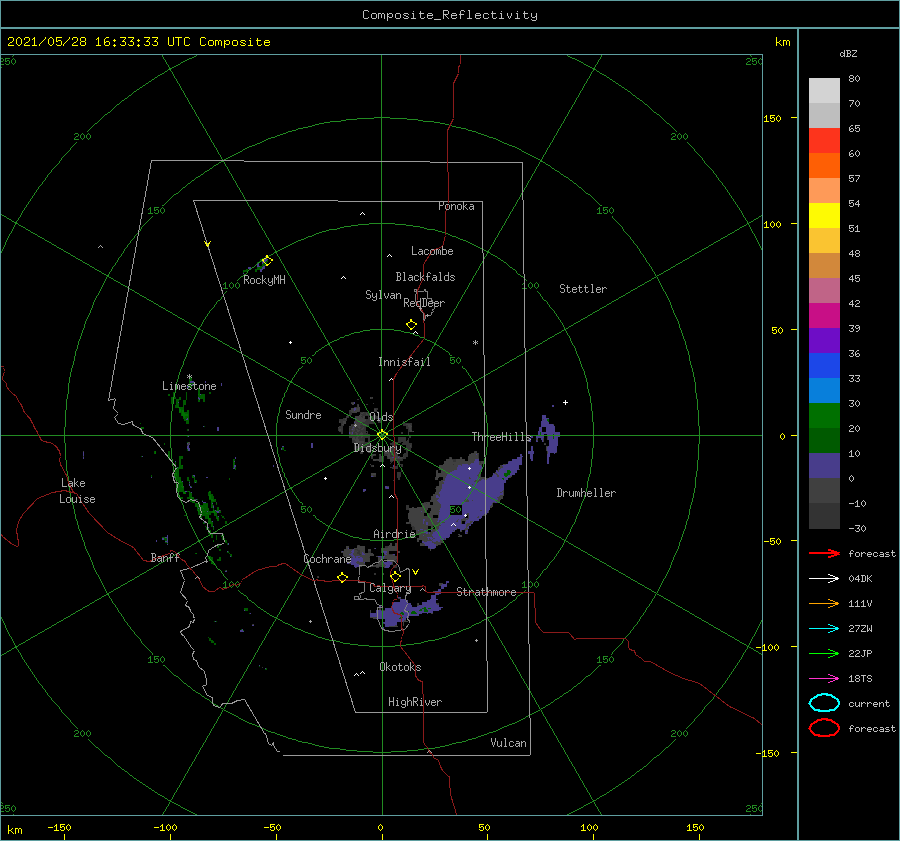Click the dBZ scale heading
This screenshot has width=900, height=841.
coord(848,54)
